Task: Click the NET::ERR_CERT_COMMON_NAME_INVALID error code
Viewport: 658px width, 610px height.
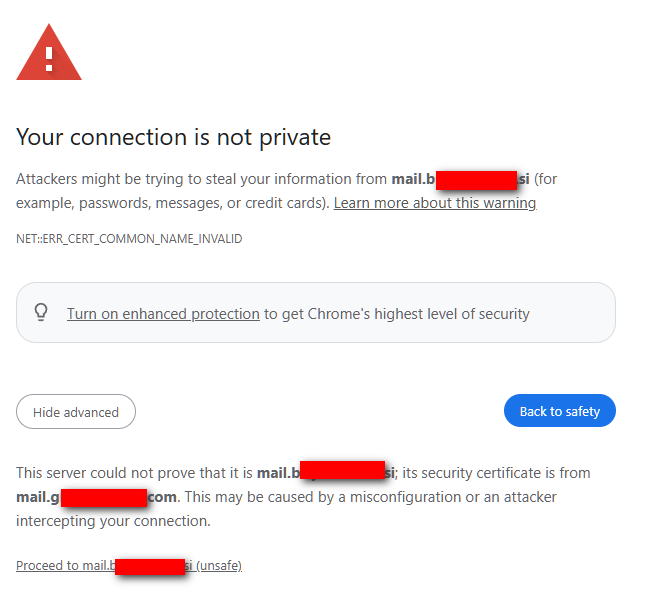Action: 129,239
